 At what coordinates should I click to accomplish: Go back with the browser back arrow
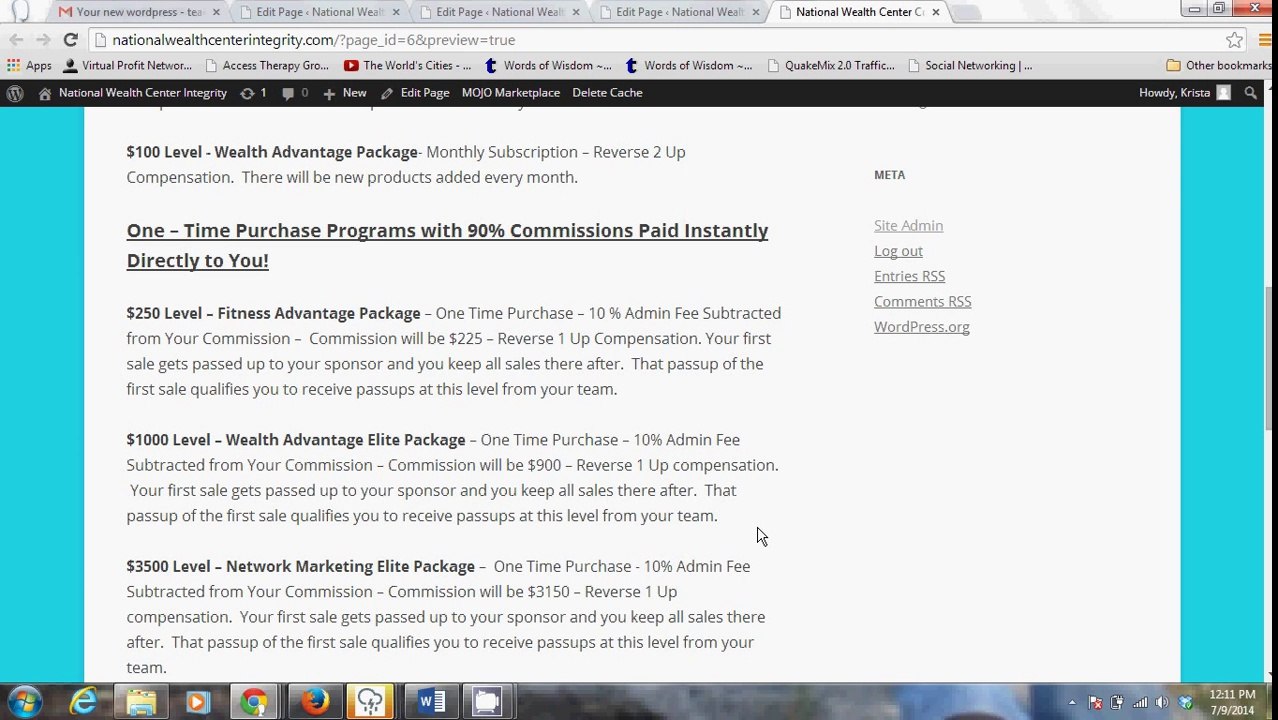[16, 40]
